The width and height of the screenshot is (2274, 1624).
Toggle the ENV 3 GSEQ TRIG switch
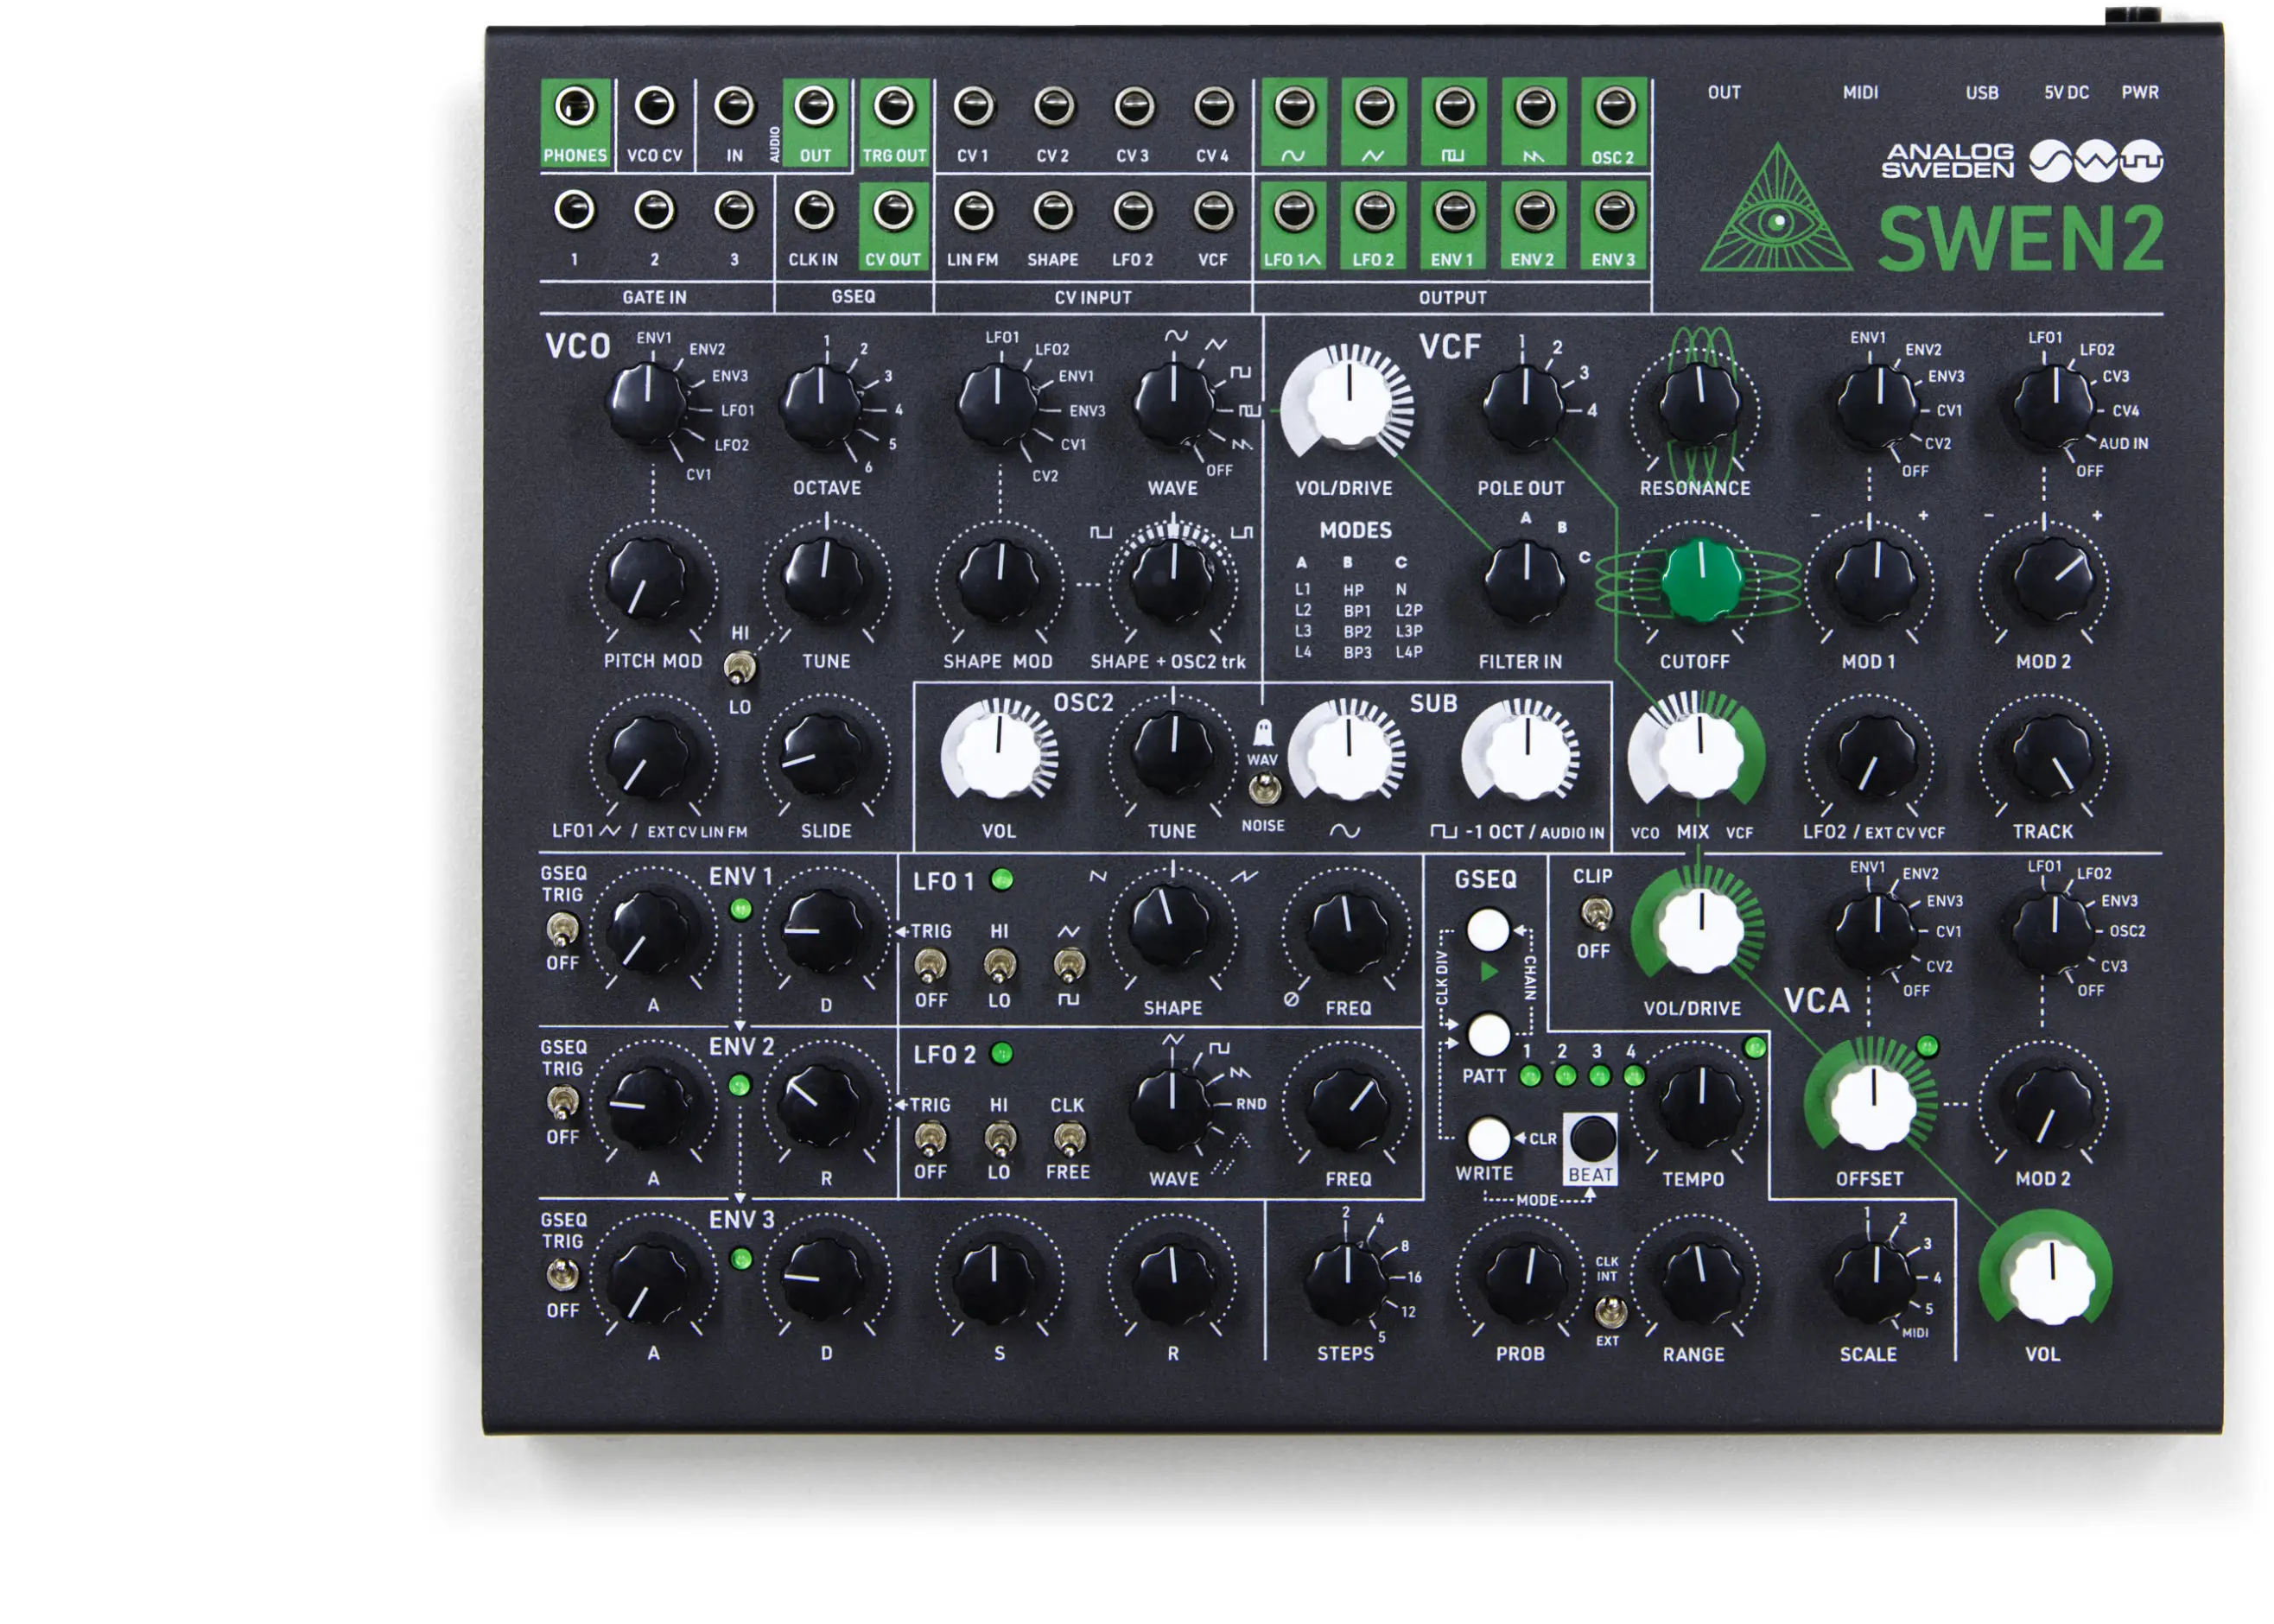(x=562, y=1276)
